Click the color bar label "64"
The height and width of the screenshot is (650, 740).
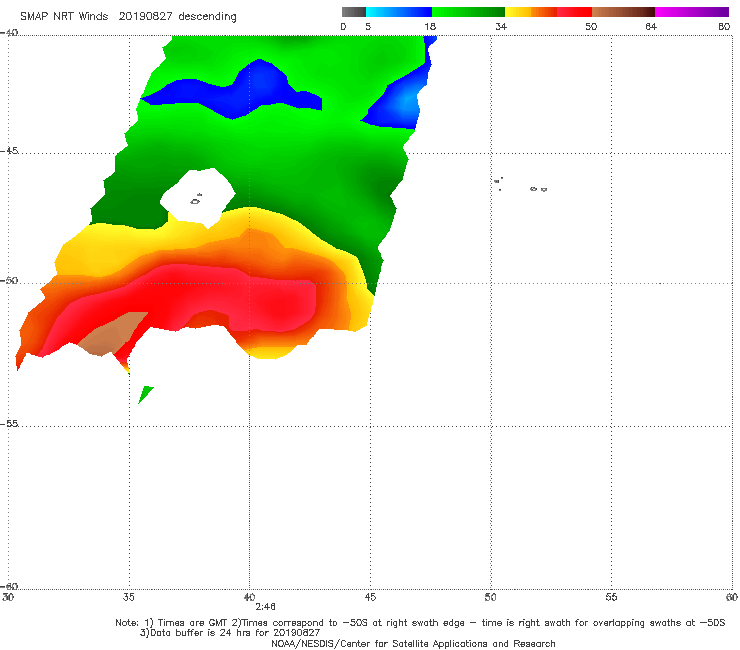(651, 26)
